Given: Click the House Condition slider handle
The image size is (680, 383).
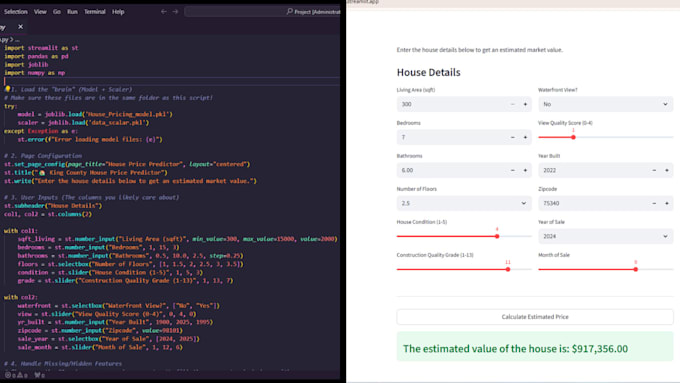Looking at the screenshot, I should click(x=497, y=236).
